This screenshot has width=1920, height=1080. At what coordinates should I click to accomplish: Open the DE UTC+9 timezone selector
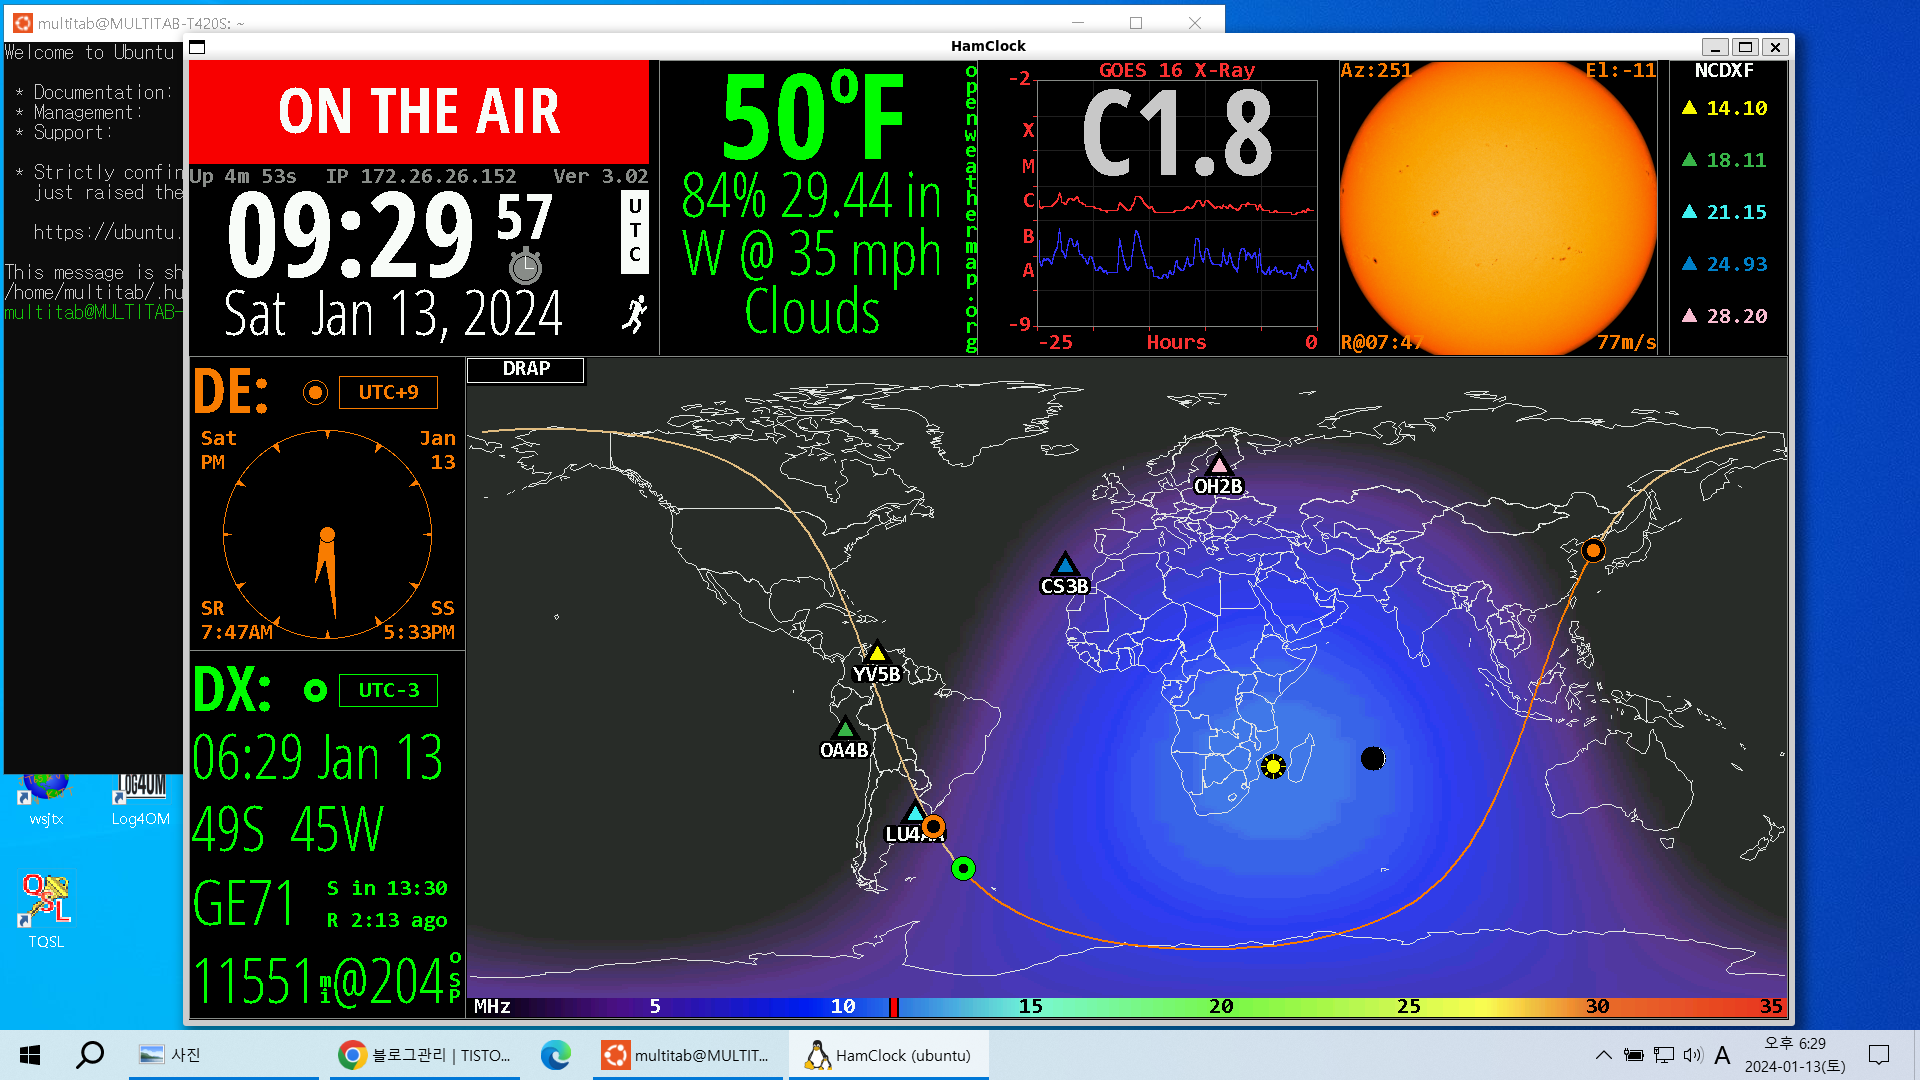388,393
